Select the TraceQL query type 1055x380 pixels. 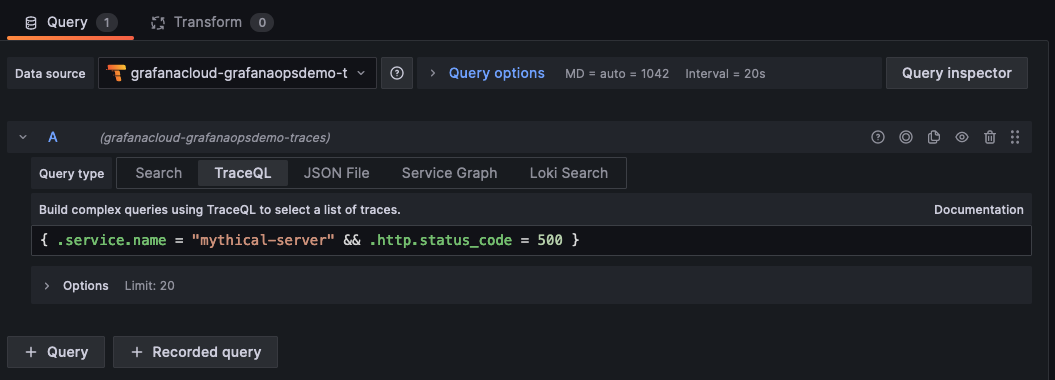click(x=243, y=173)
